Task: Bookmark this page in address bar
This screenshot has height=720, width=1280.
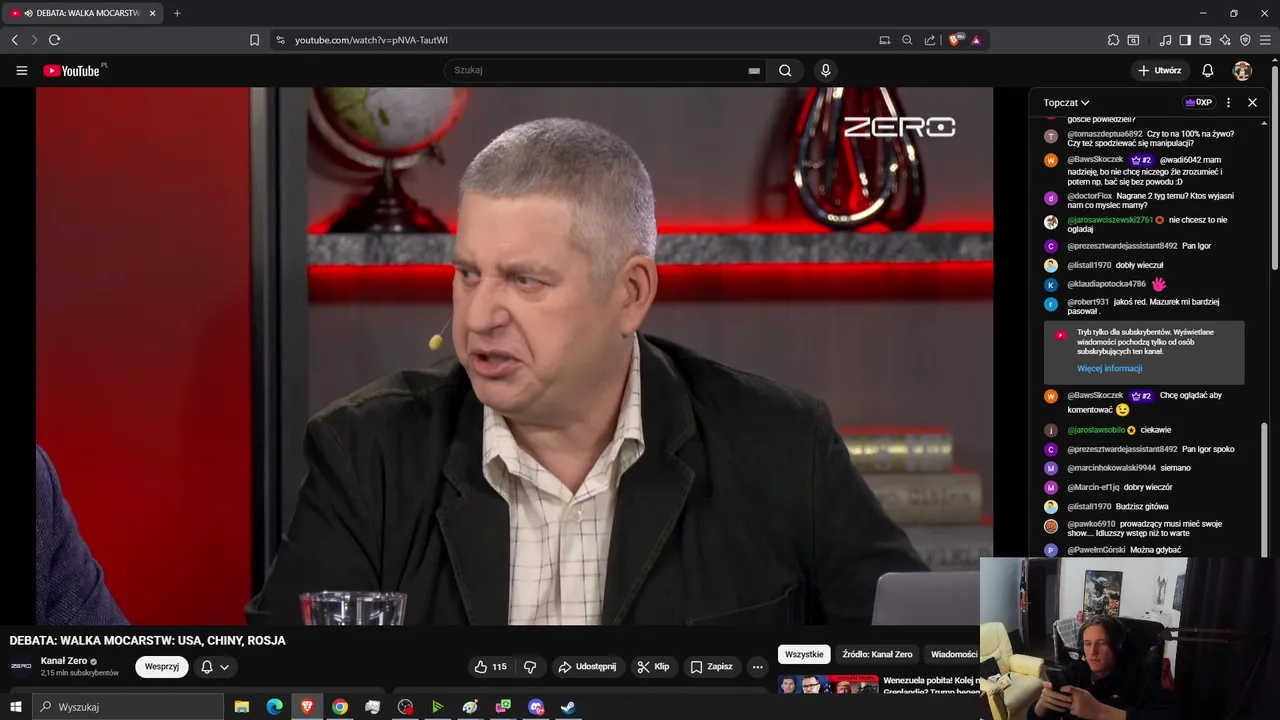Action: [x=254, y=40]
